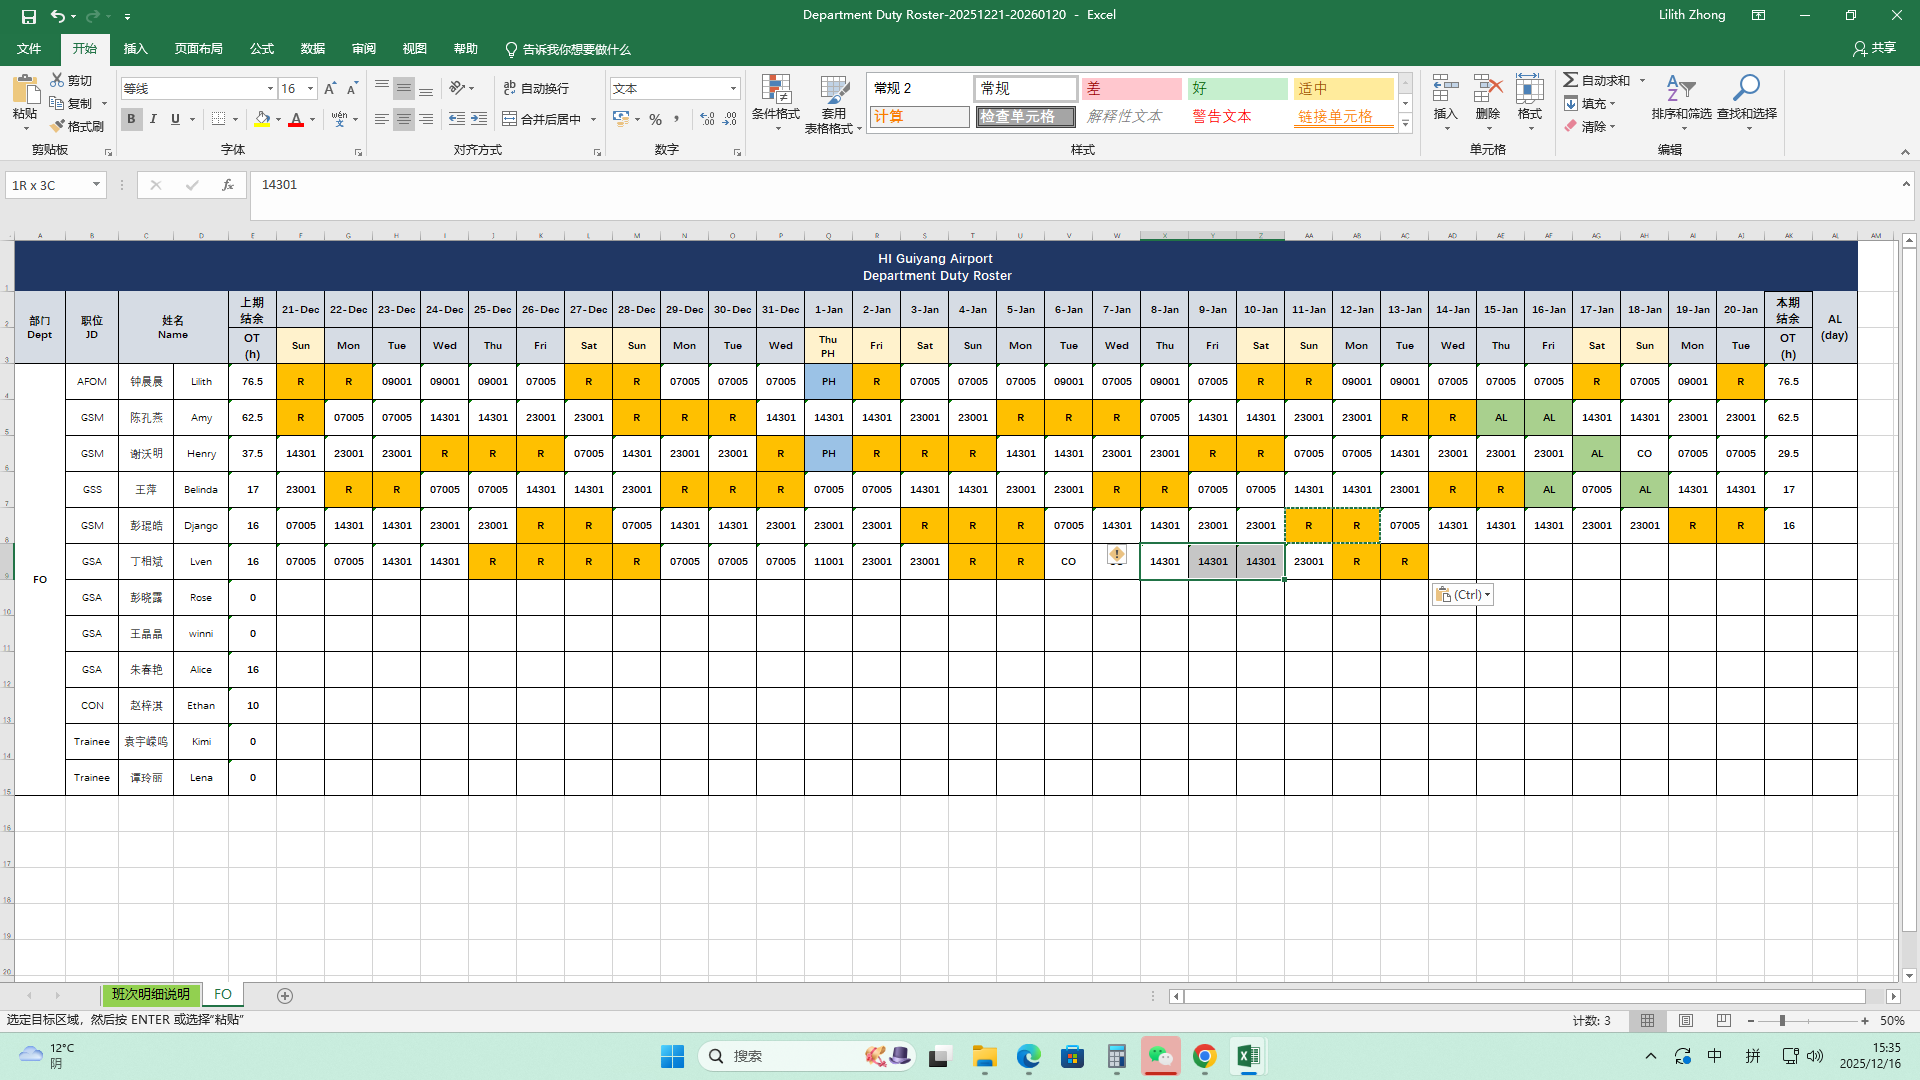Click the Insert Function fx icon

point(228,185)
